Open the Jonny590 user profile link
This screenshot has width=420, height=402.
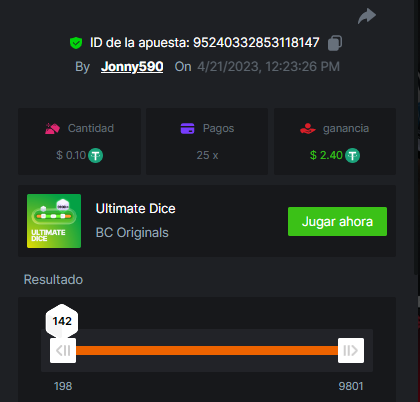132,67
